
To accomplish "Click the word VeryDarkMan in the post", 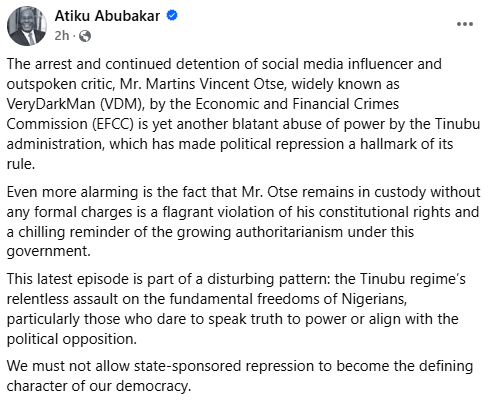I will (x=51, y=104).
